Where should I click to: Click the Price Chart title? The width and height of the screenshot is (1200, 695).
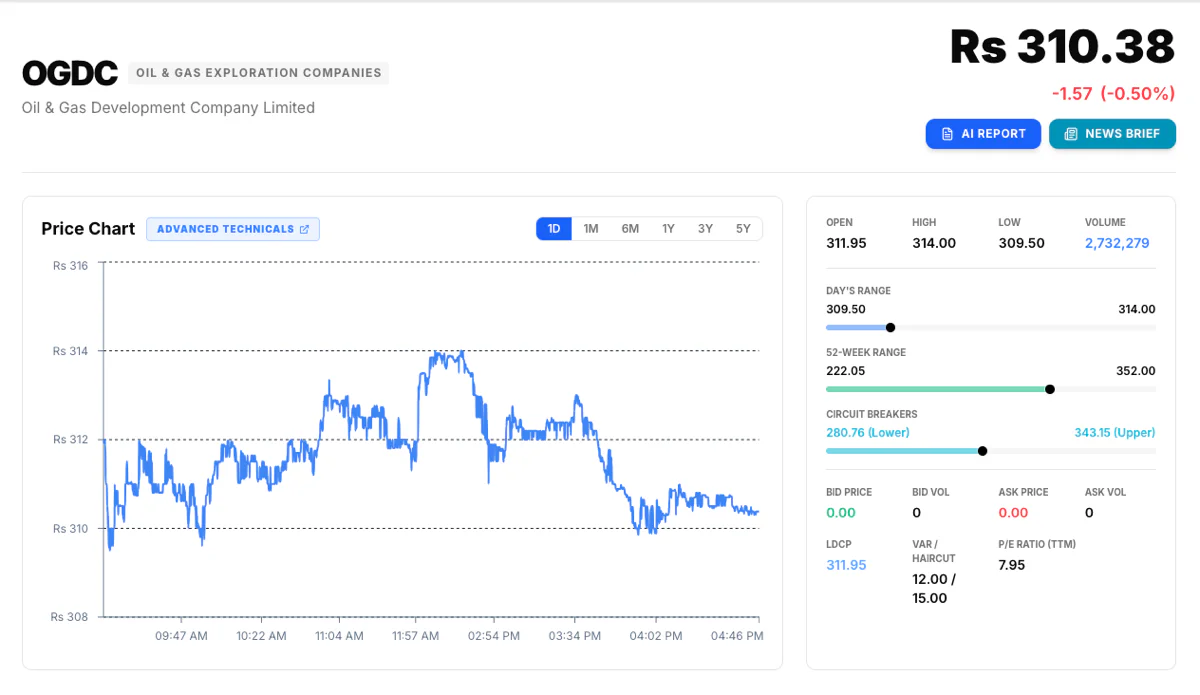88,229
